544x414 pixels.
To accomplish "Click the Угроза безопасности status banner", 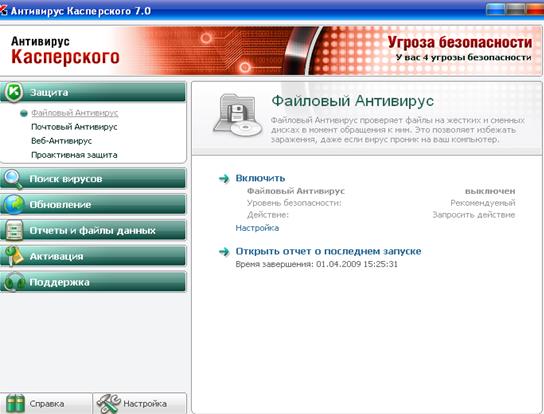I will [460, 42].
